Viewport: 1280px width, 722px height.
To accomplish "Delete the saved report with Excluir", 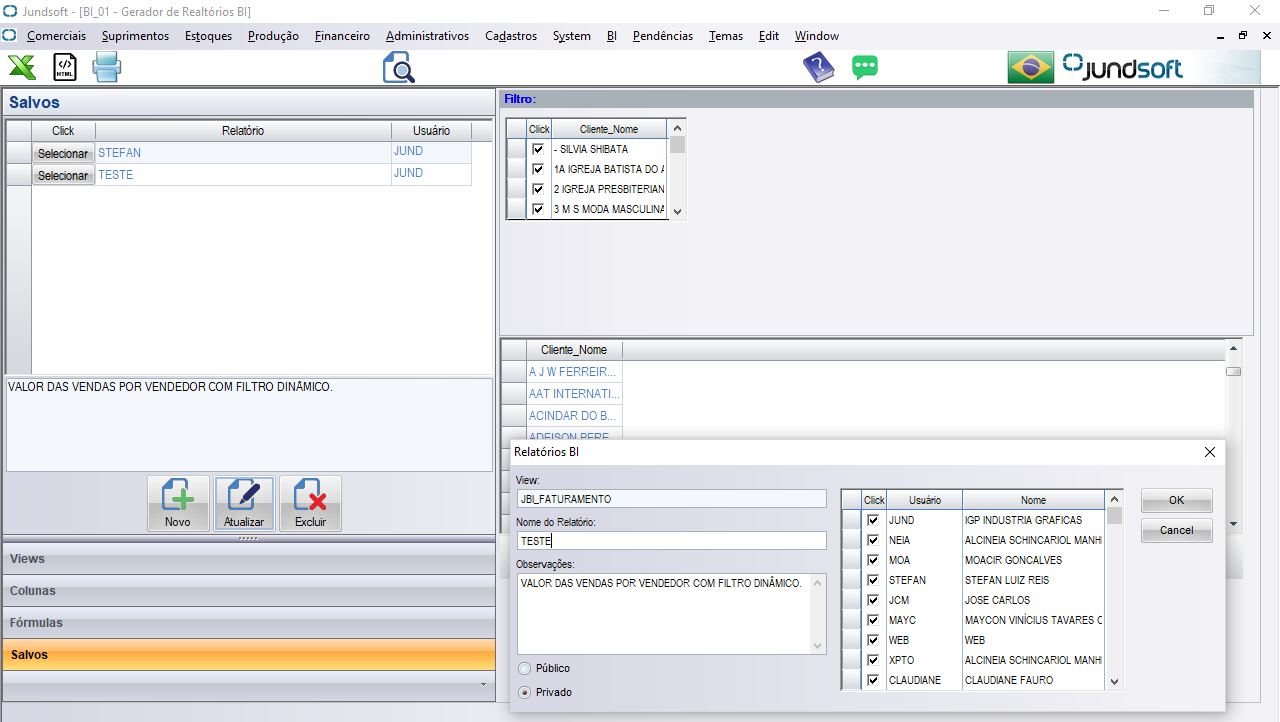I will pos(310,503).
